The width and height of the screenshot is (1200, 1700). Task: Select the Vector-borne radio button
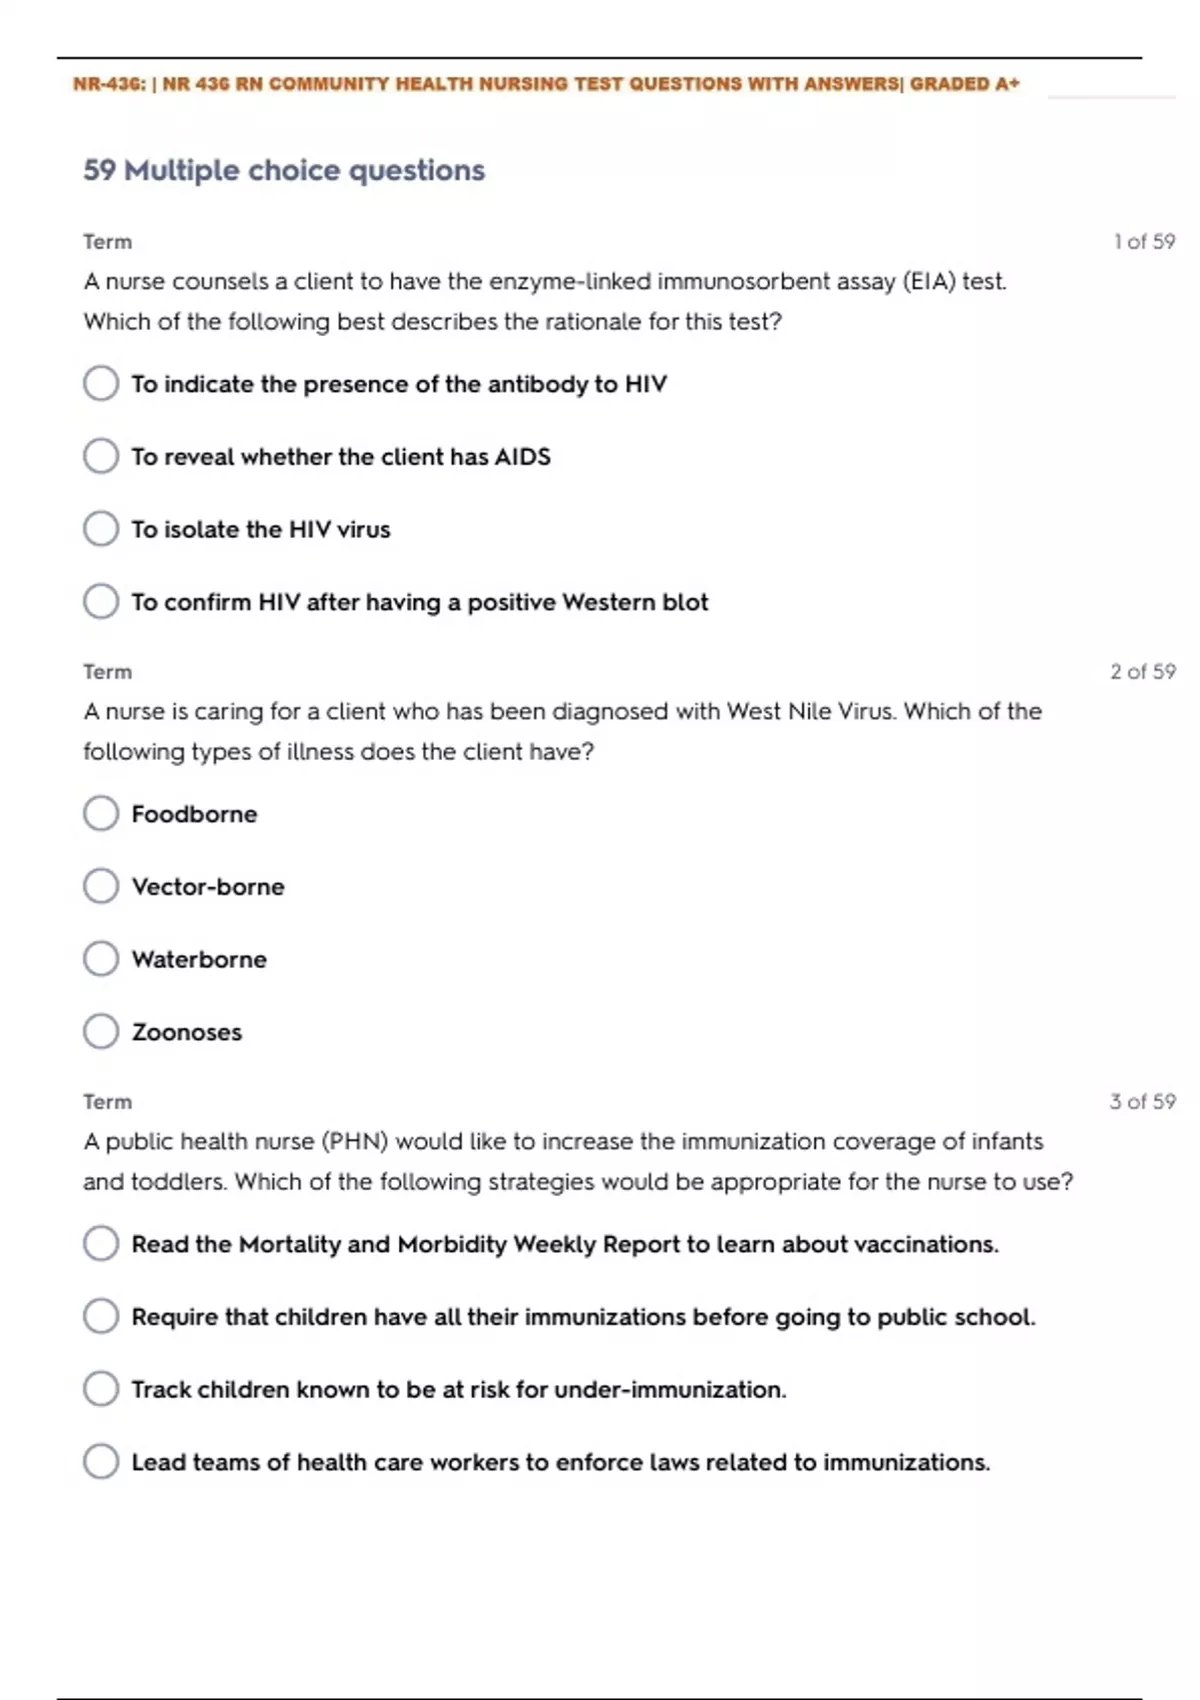point(101,886)
